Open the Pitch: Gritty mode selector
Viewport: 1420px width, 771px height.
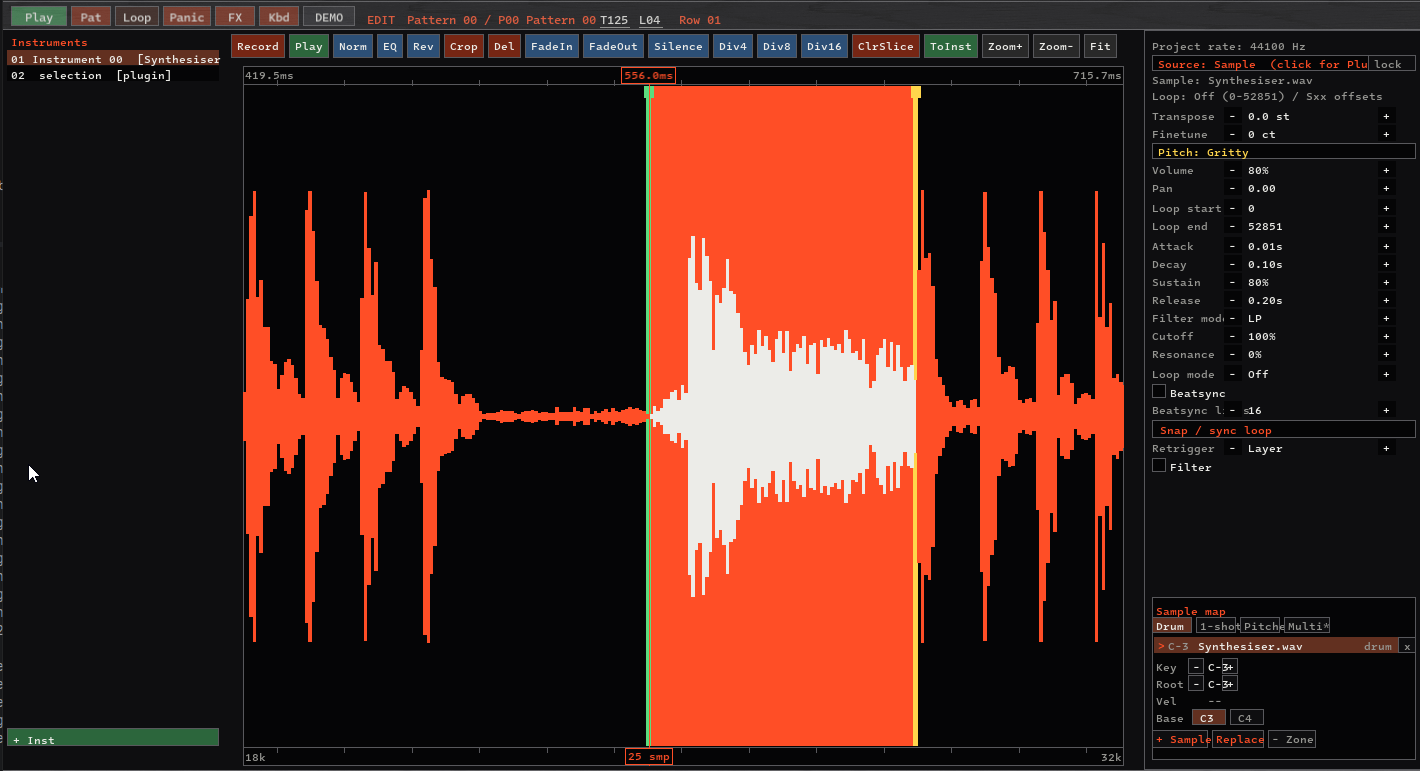tap(1284, 152)
